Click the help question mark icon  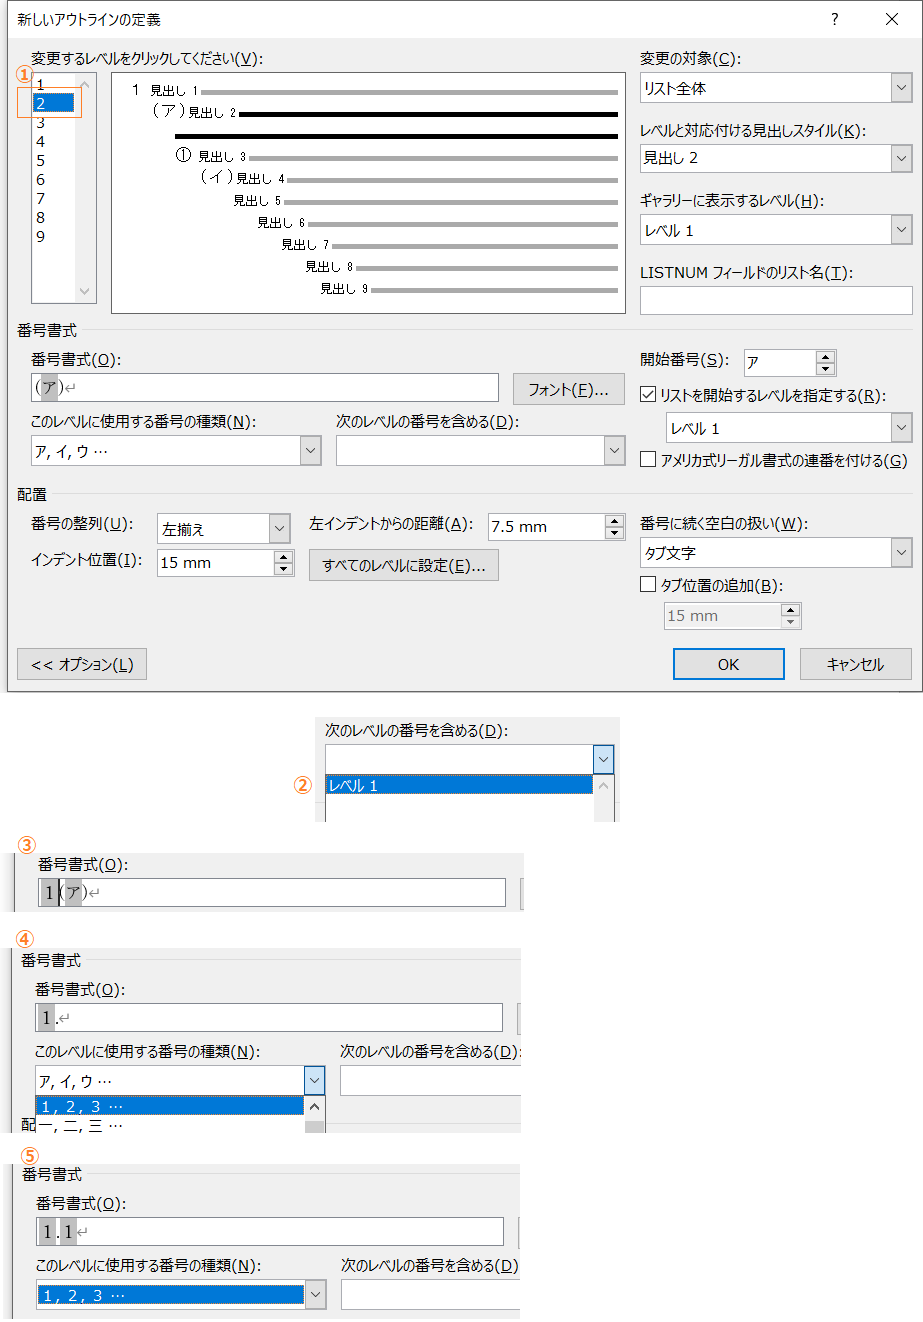pos(835,19)
